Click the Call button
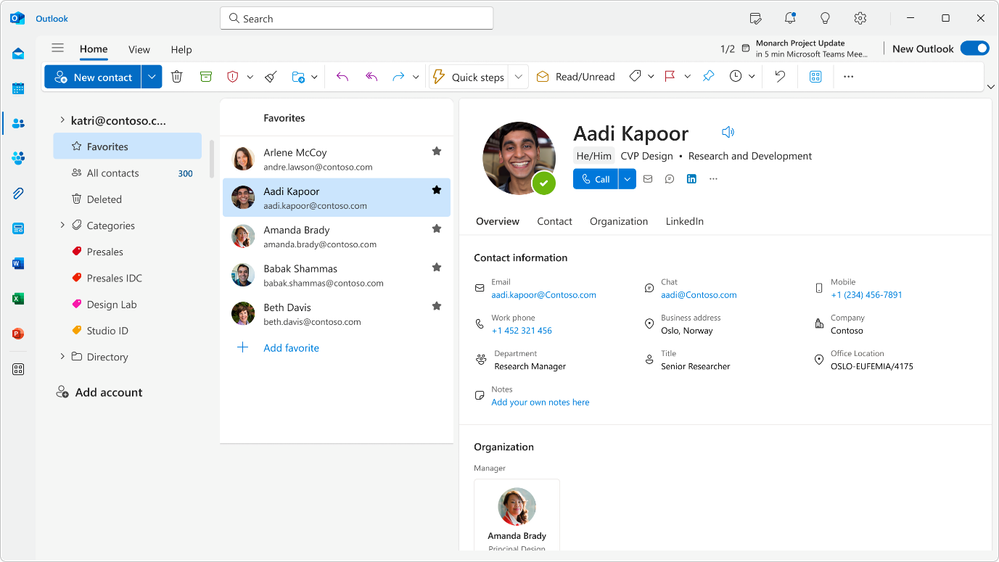 pos(596,179)
